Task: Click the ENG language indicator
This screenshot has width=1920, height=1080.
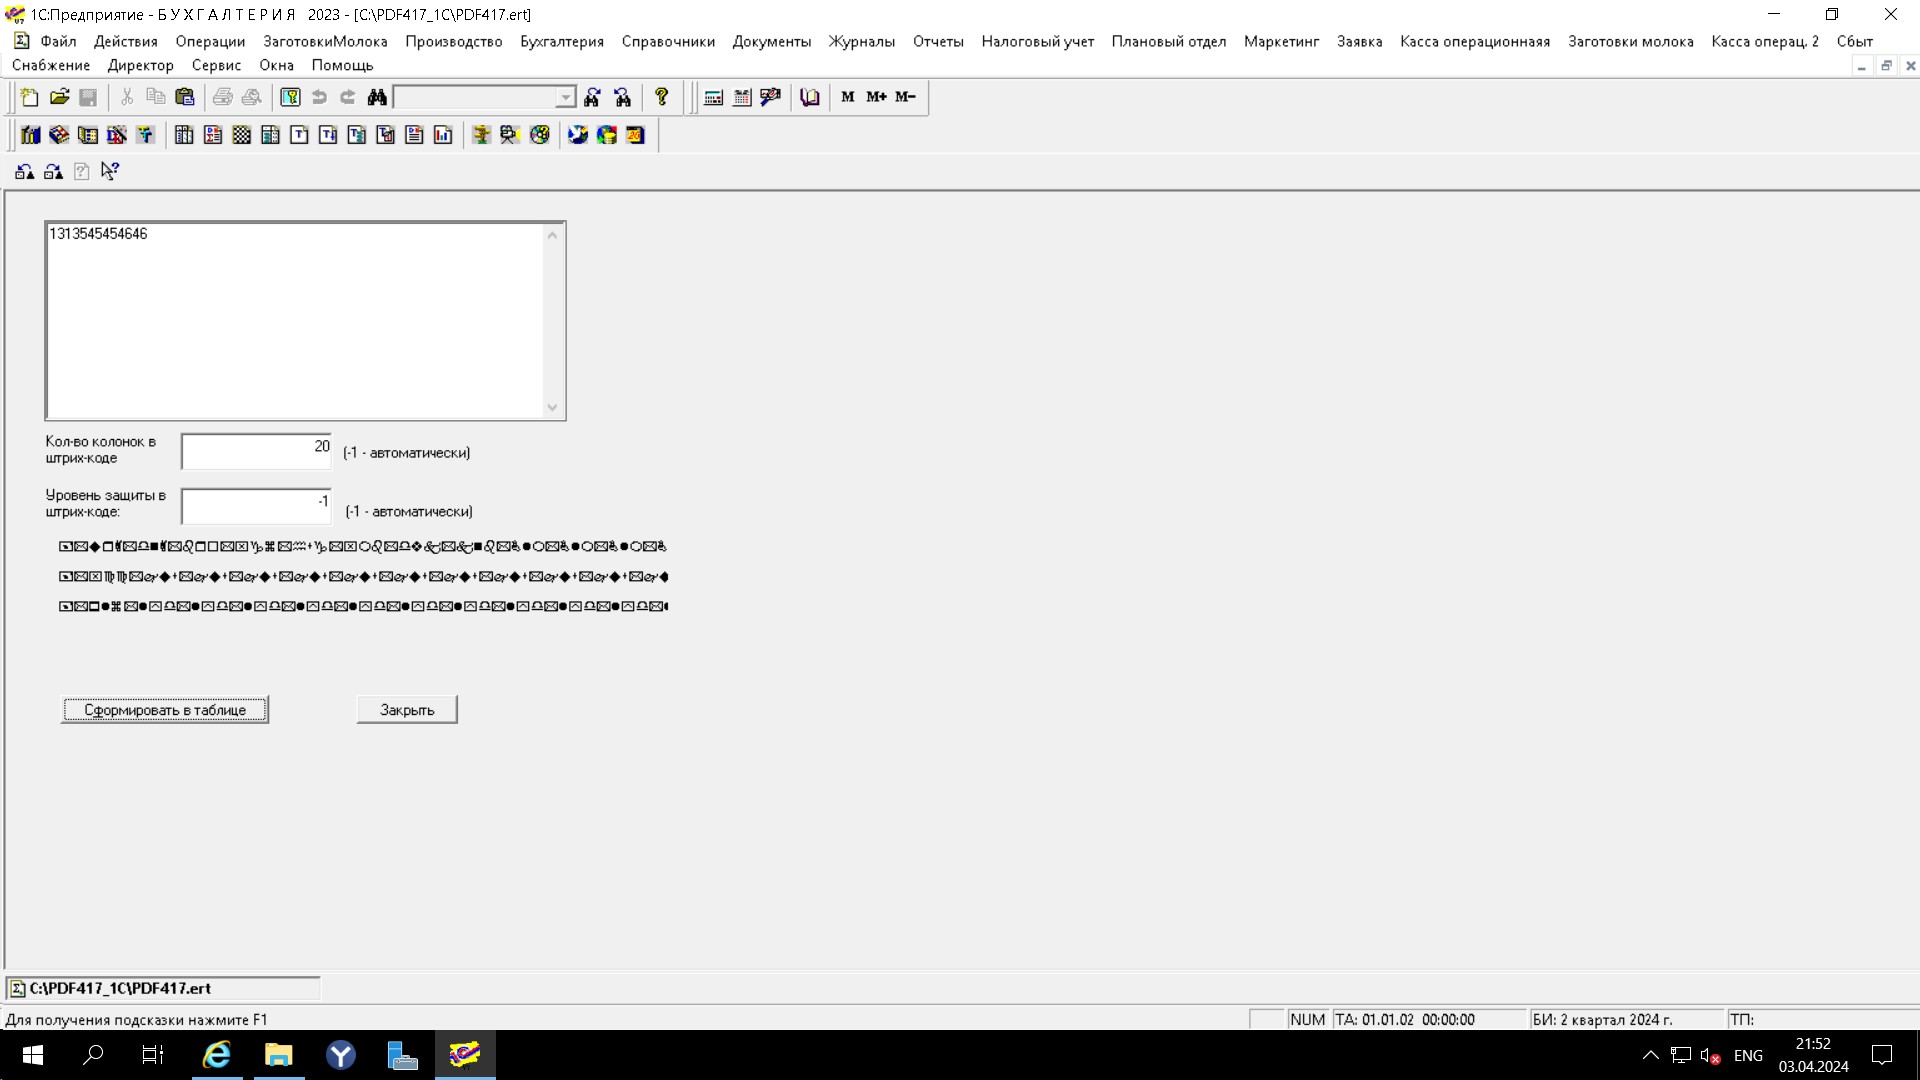Action: (1748, 1055)
